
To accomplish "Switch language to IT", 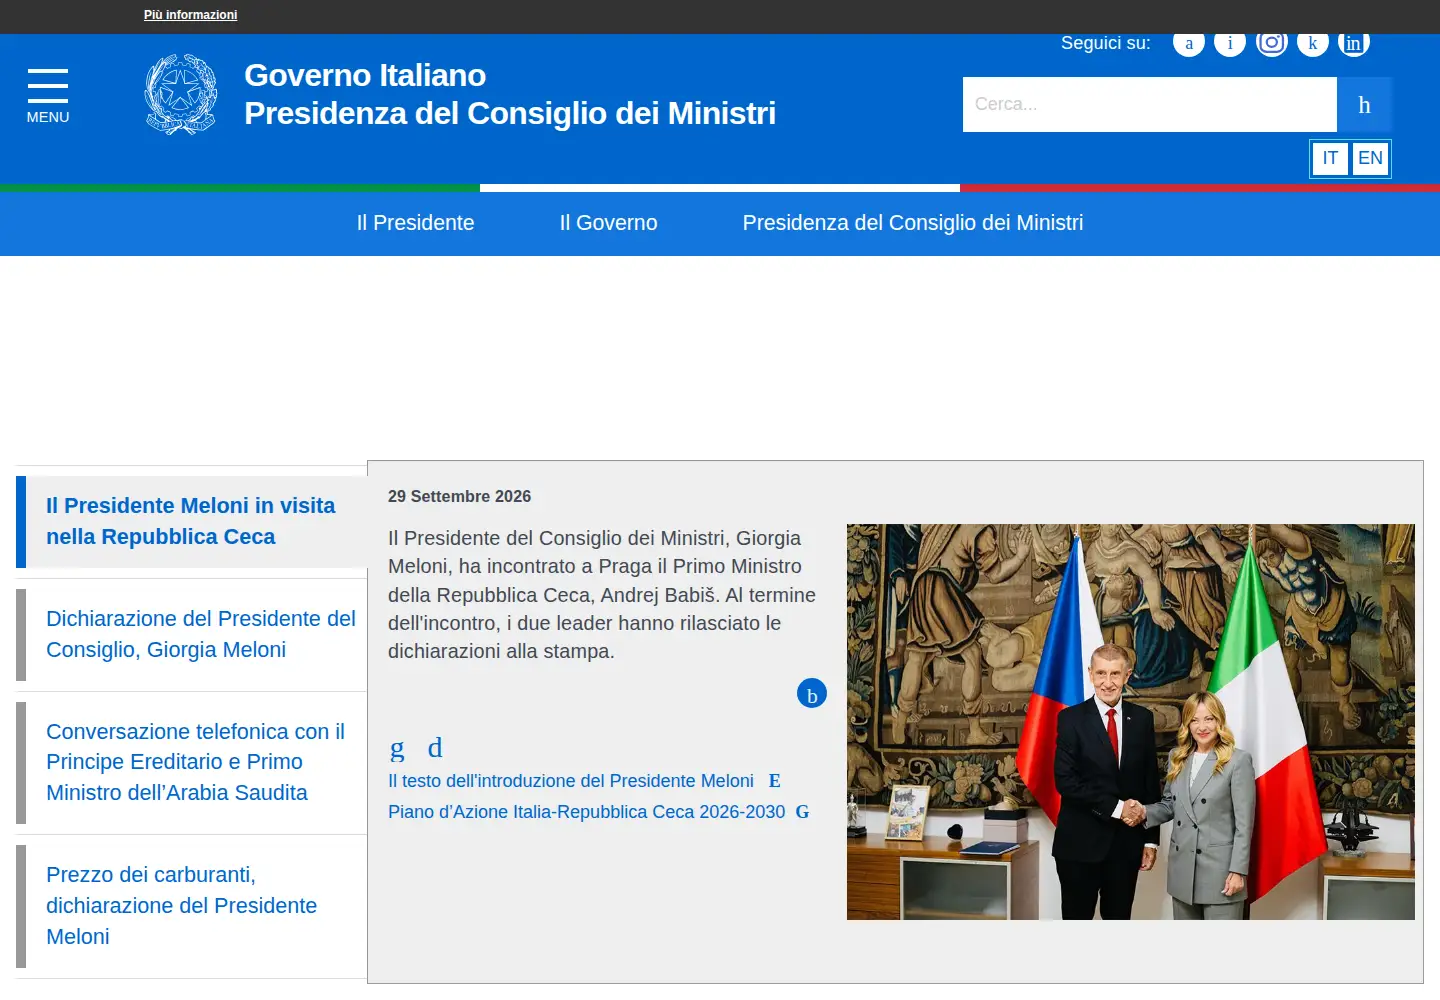I will point(1330,158).
